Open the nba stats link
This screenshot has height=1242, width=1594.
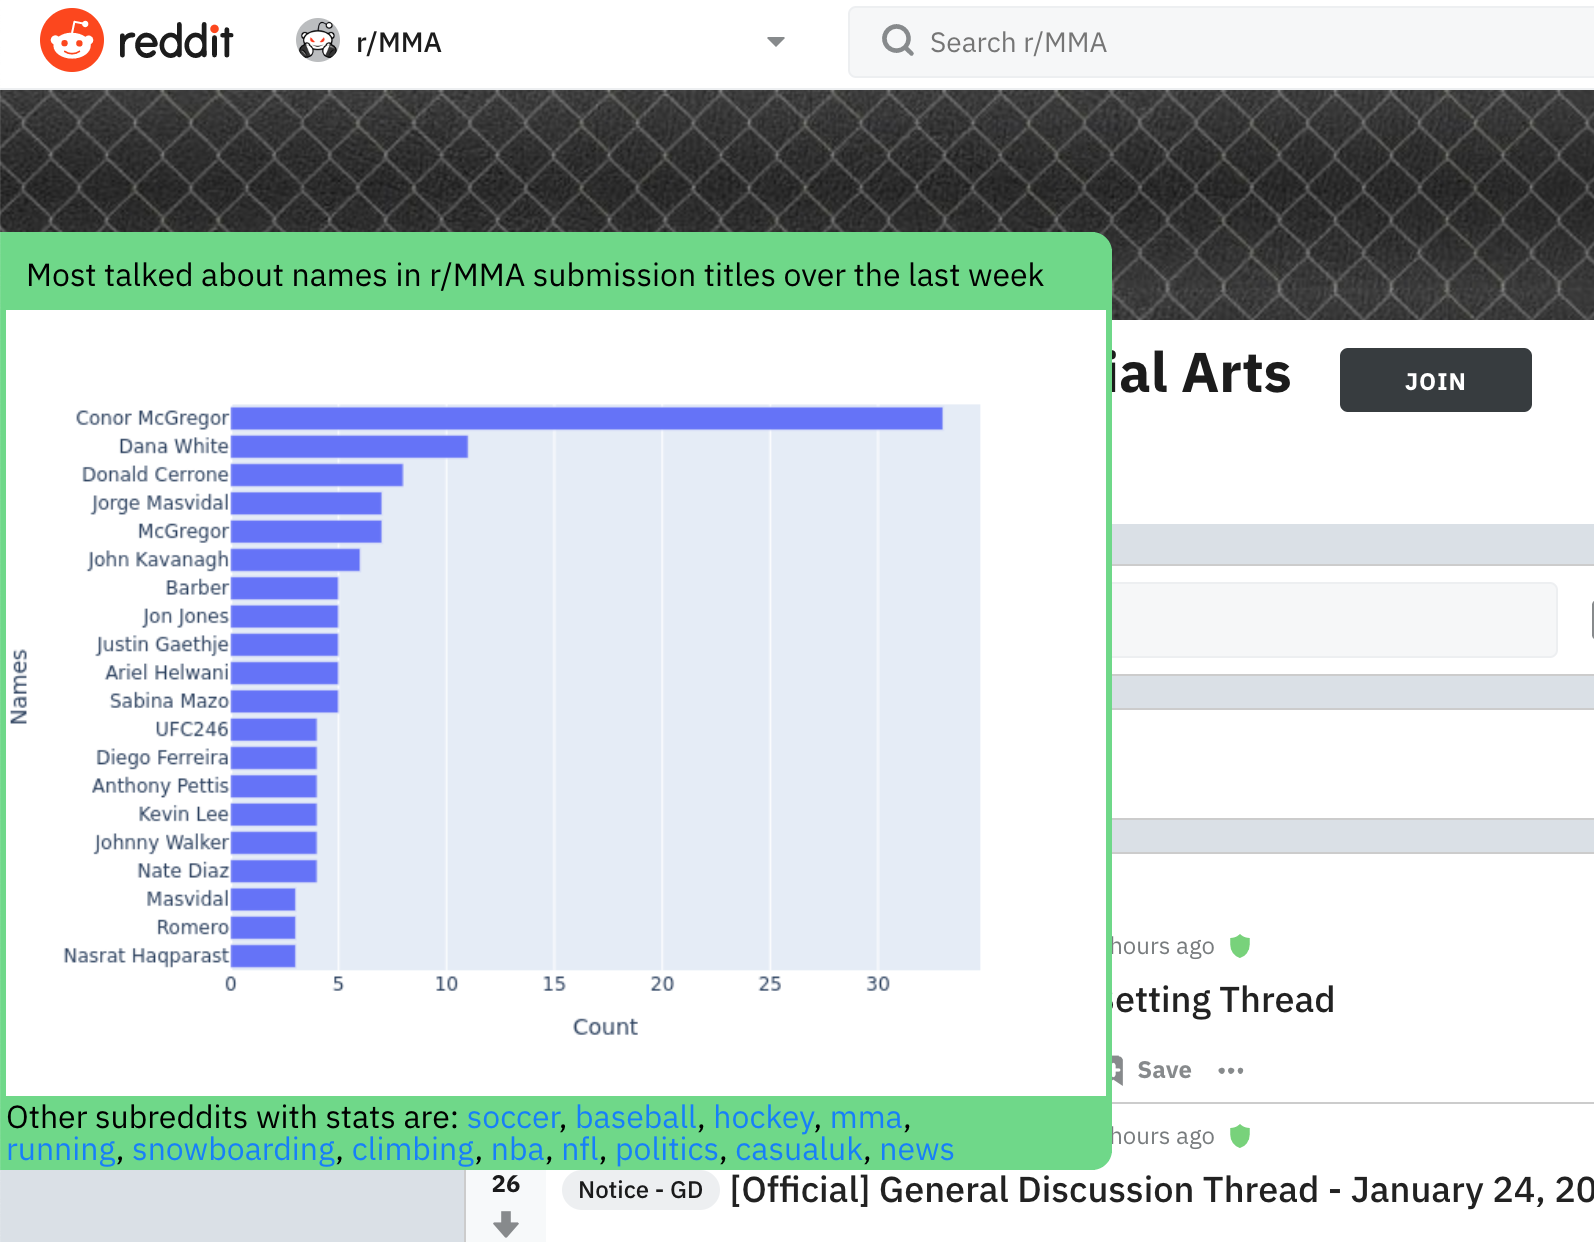pos(518,1150)
